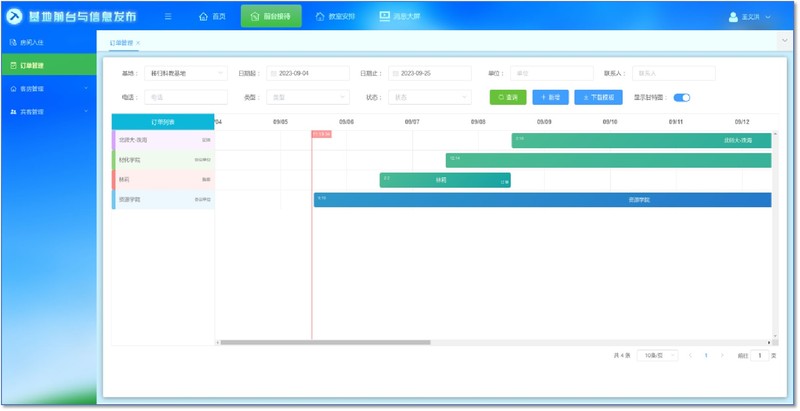Open the 10条/页 page size dropdown
Viewport: 800px width, 411px height.
pyautogui.click(x=657, y=355)
